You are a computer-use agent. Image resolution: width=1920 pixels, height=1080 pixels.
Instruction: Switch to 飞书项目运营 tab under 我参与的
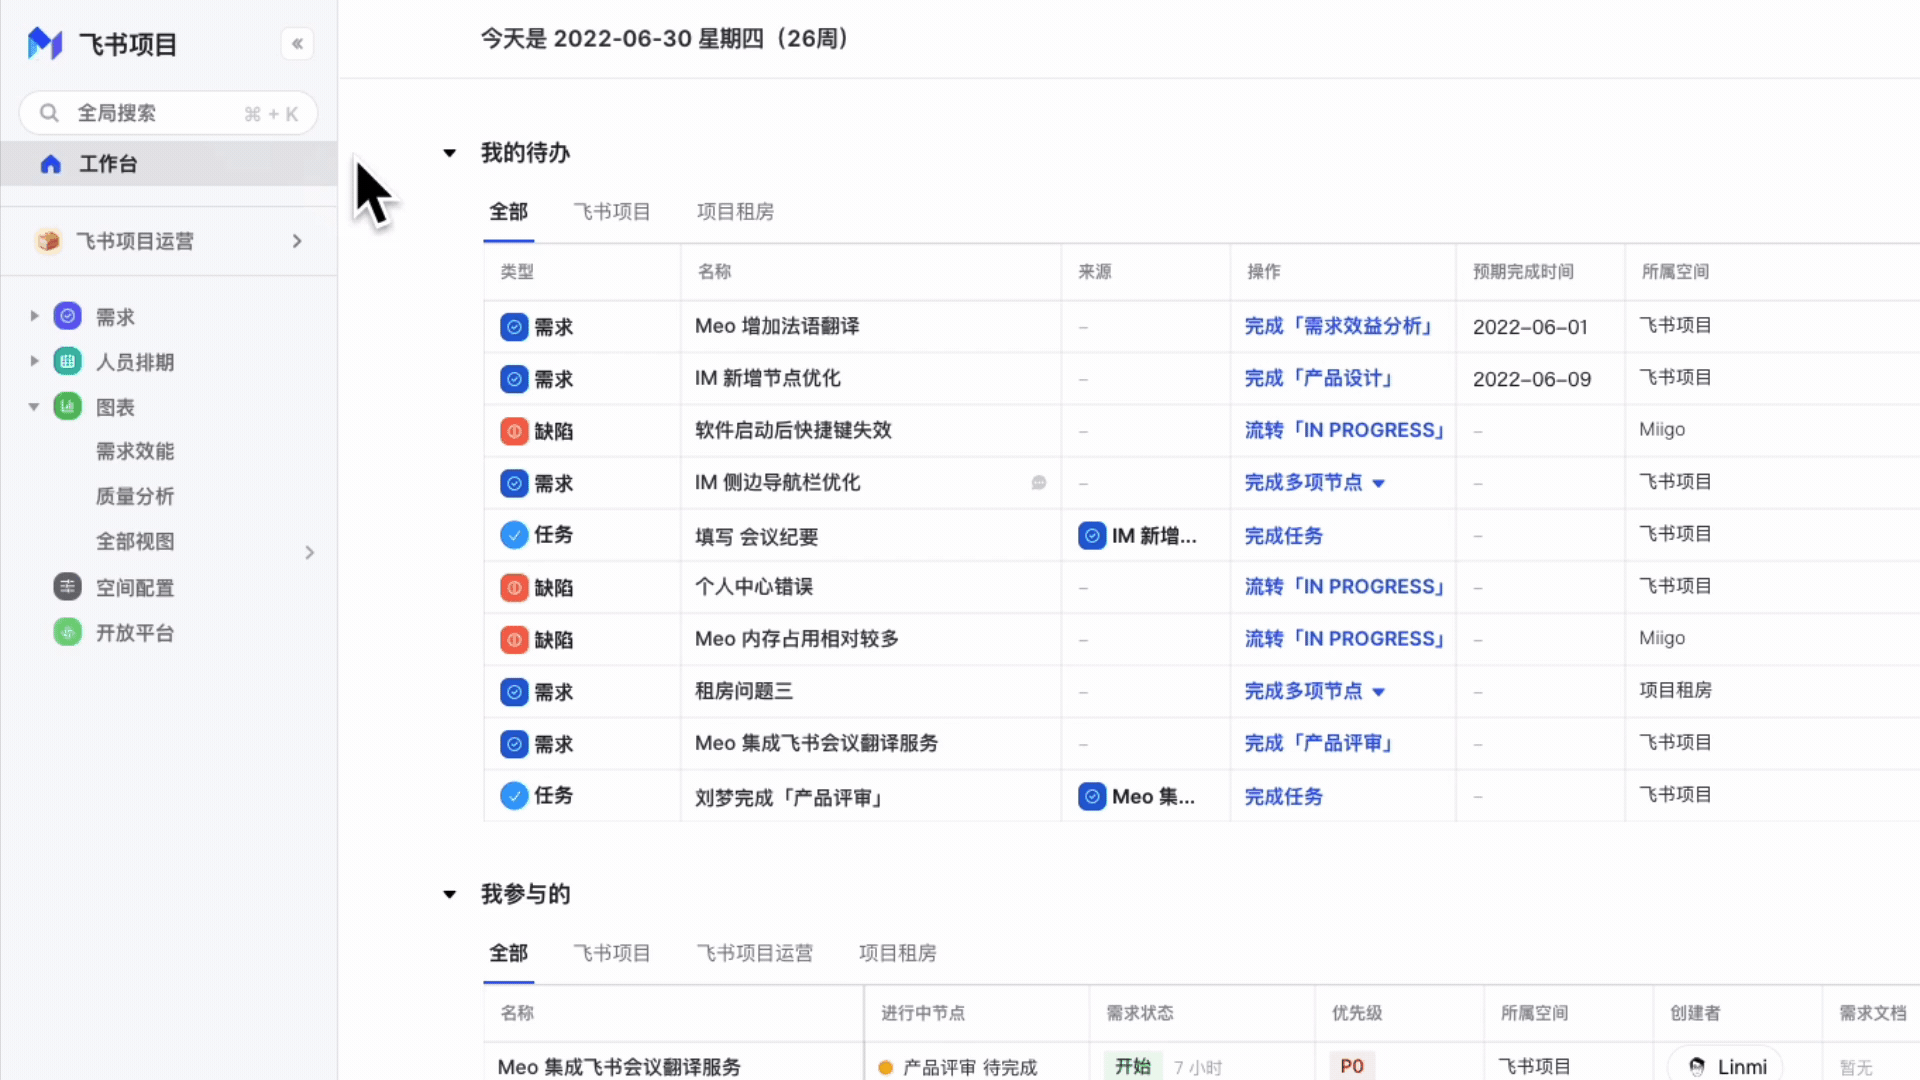coord(755,953)
